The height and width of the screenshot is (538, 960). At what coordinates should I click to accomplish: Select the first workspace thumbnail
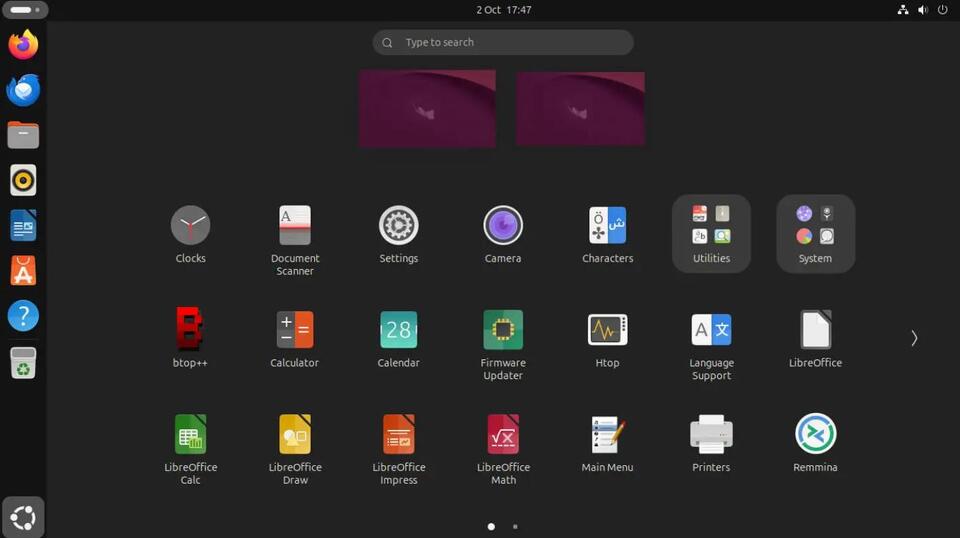[427, 108]
